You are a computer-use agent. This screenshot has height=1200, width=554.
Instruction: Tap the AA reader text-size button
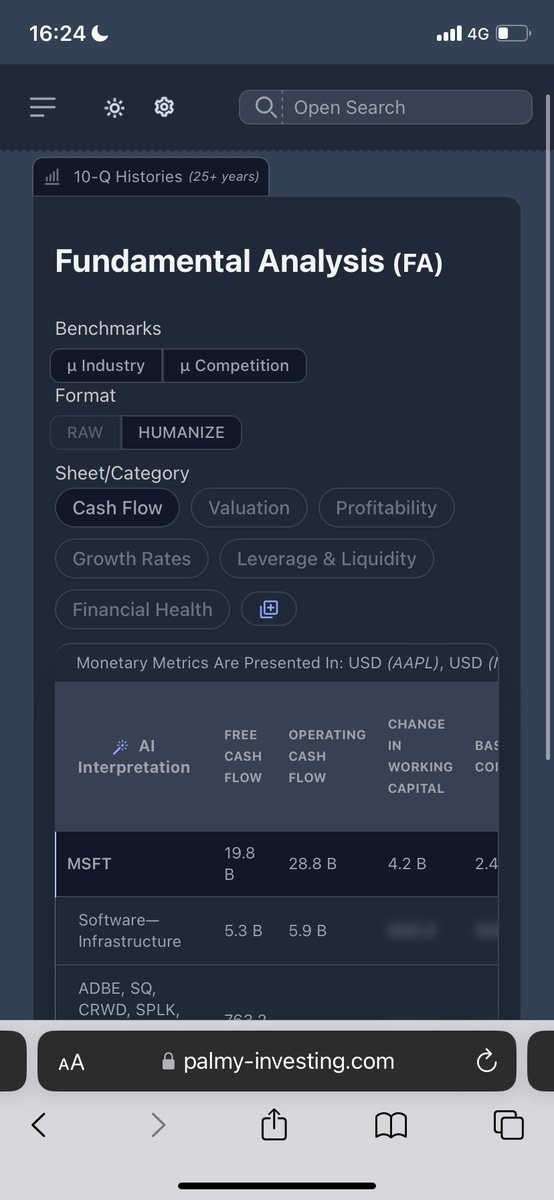pyautogui.click(x=71, y=1063)
